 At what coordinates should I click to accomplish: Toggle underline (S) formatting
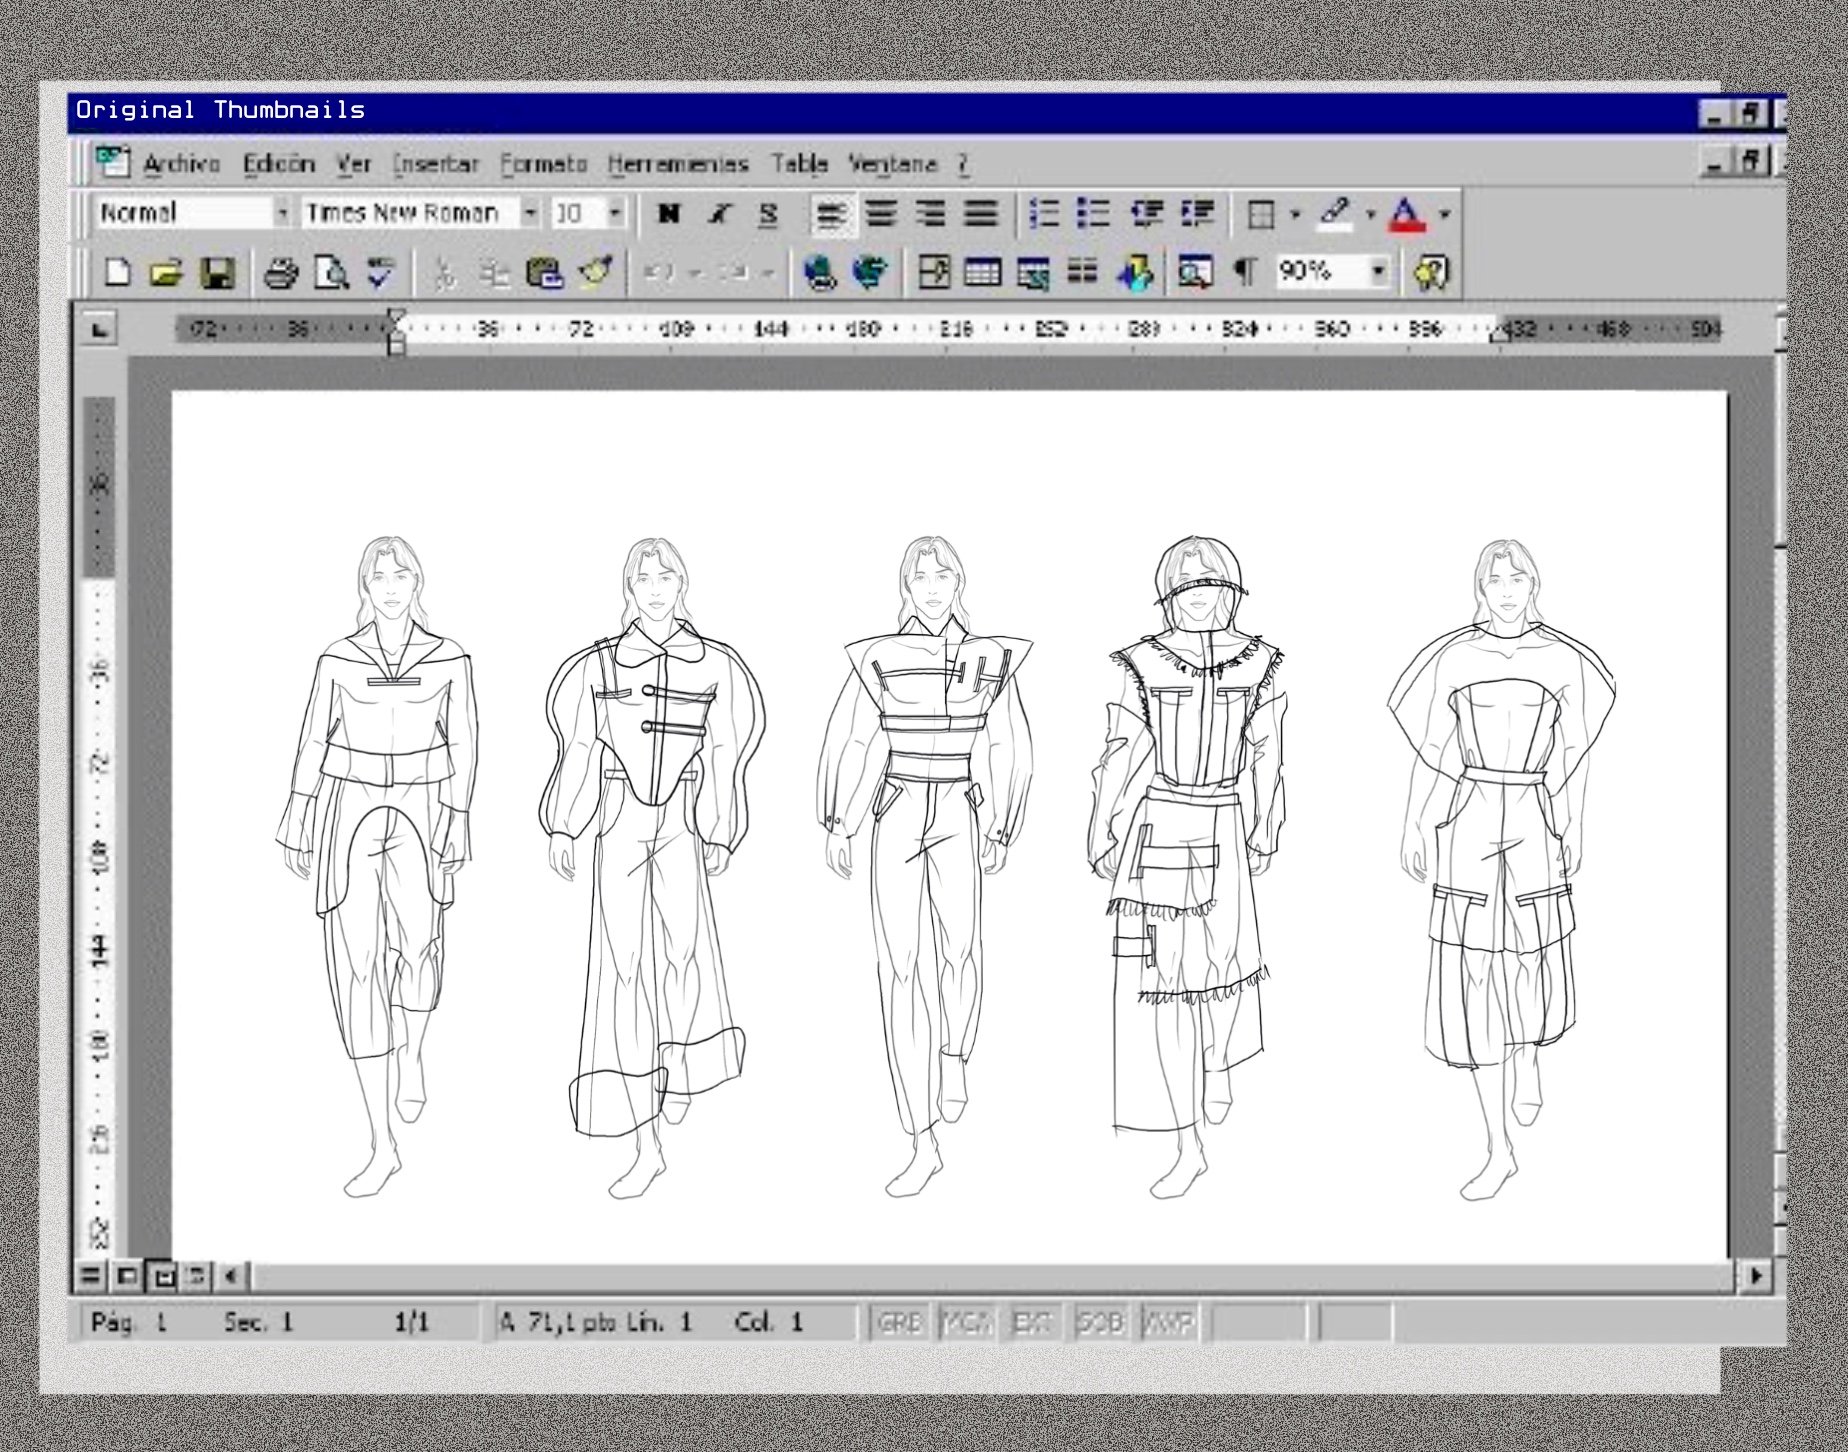pos(768,213)
